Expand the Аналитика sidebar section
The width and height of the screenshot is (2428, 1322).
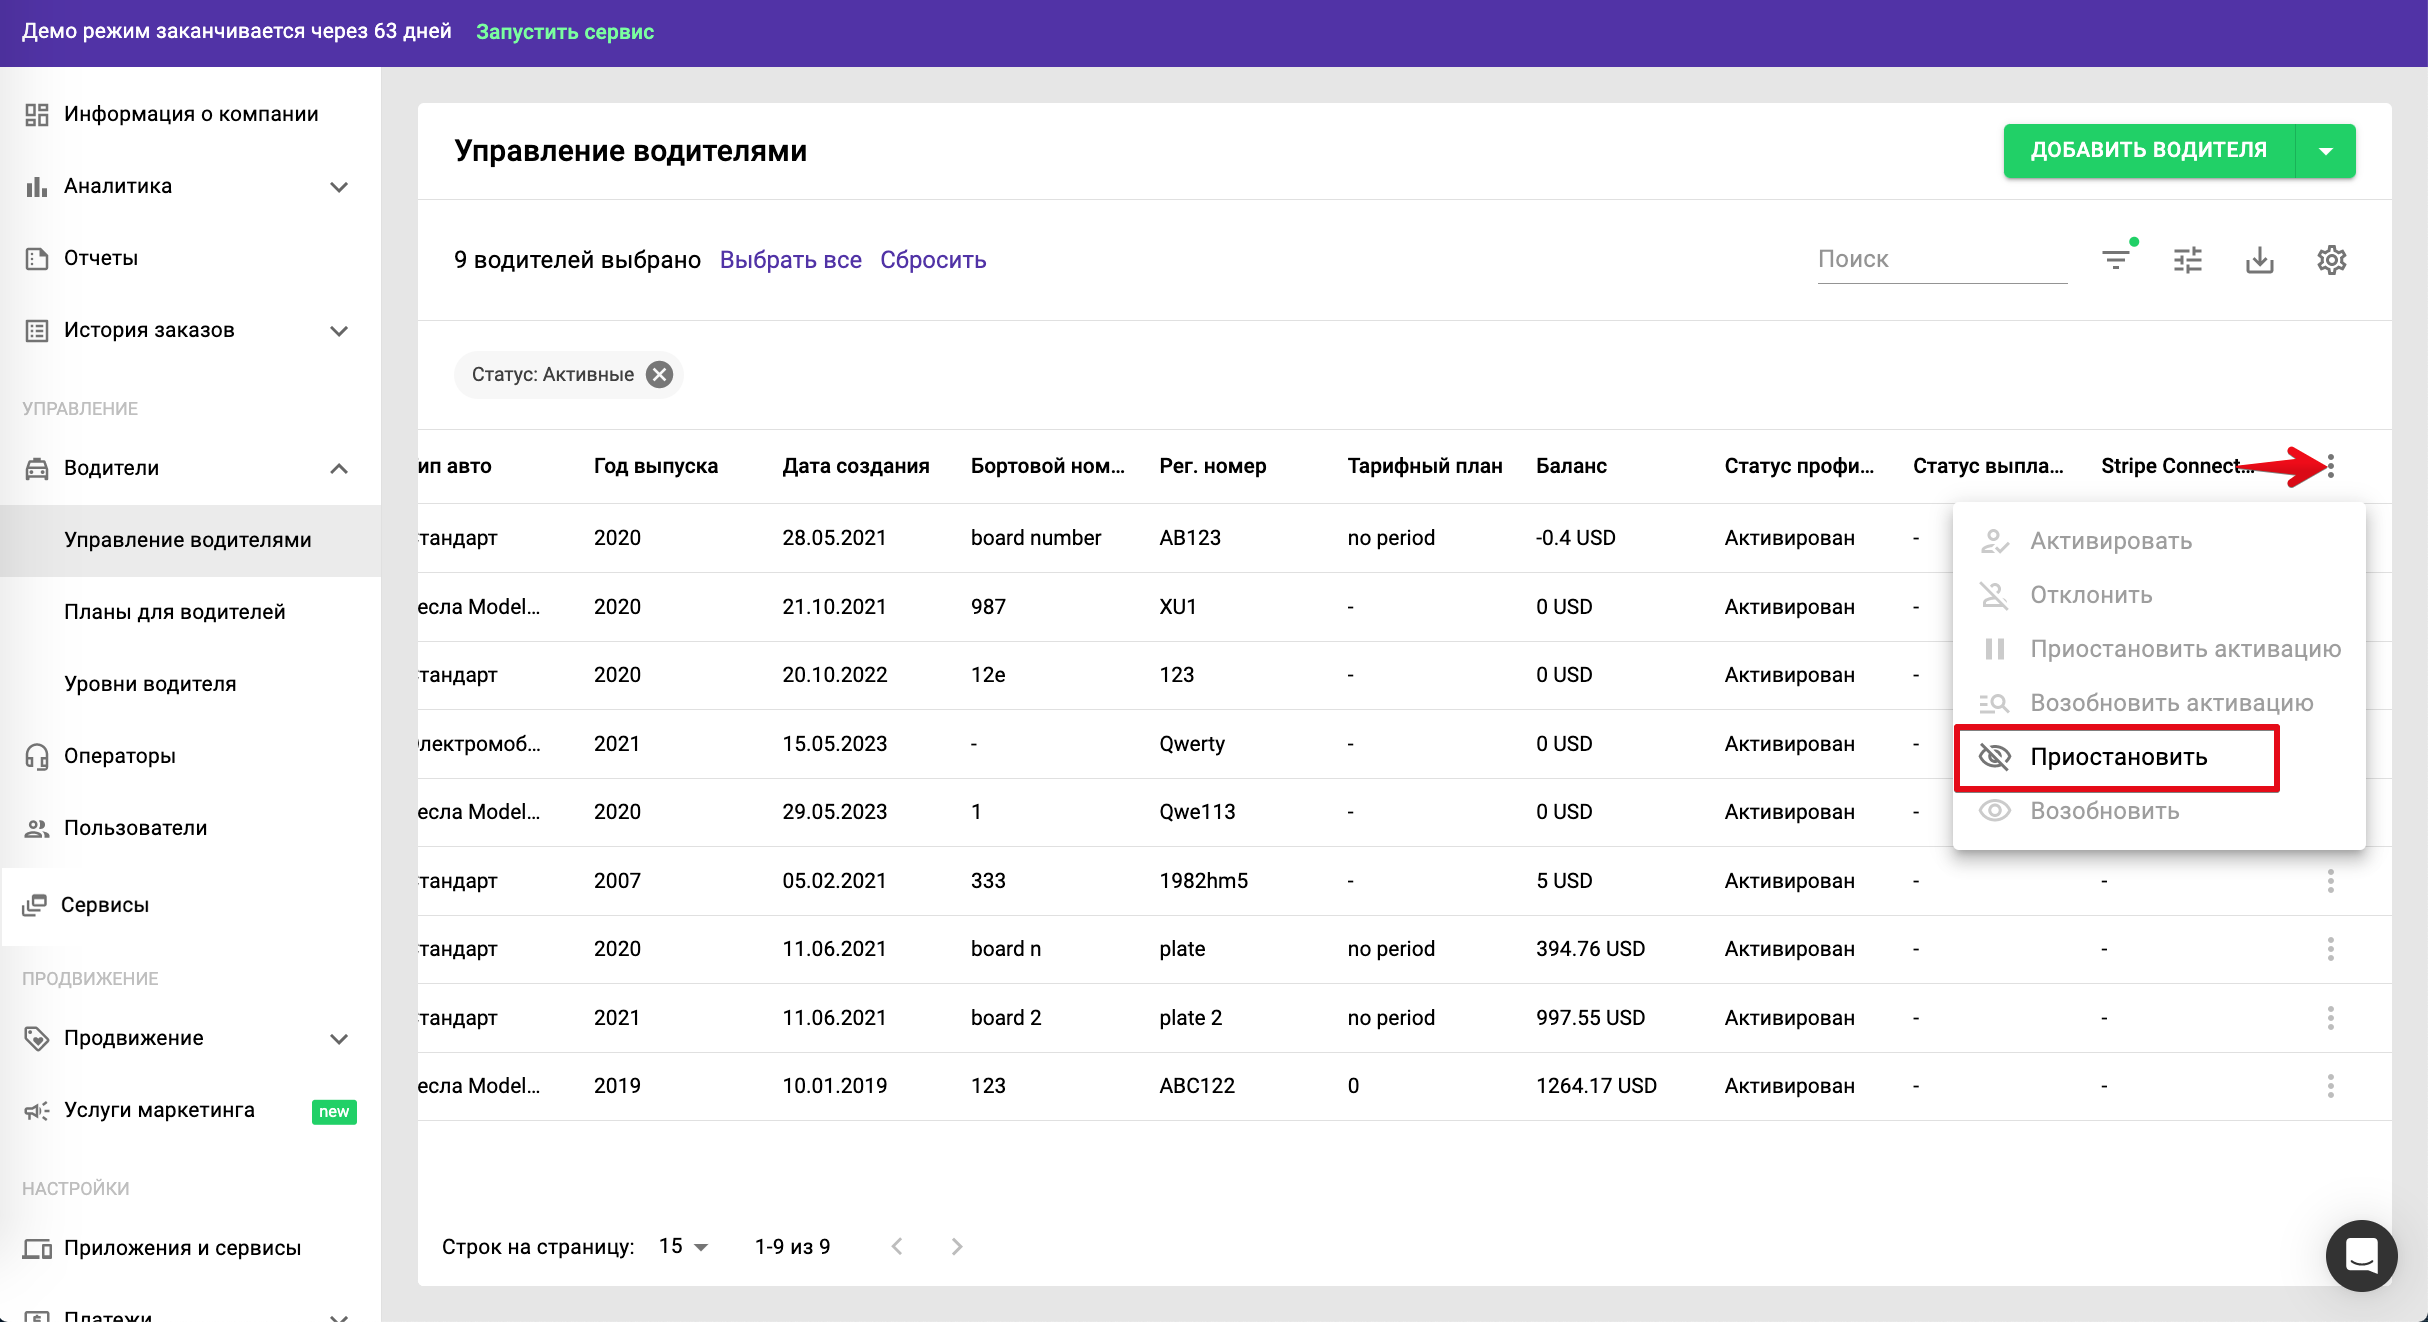339,186
